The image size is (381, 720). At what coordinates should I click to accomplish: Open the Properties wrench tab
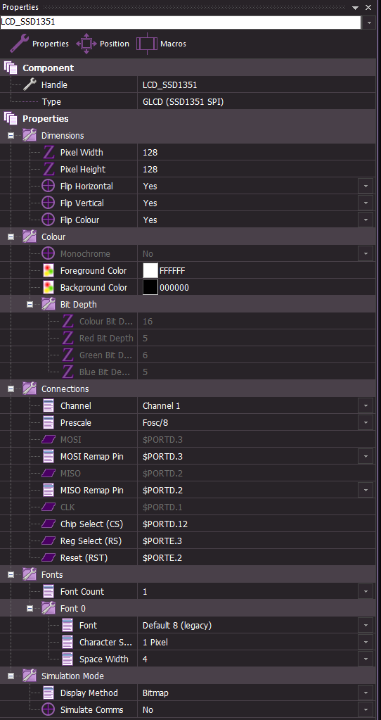(39, 44)
